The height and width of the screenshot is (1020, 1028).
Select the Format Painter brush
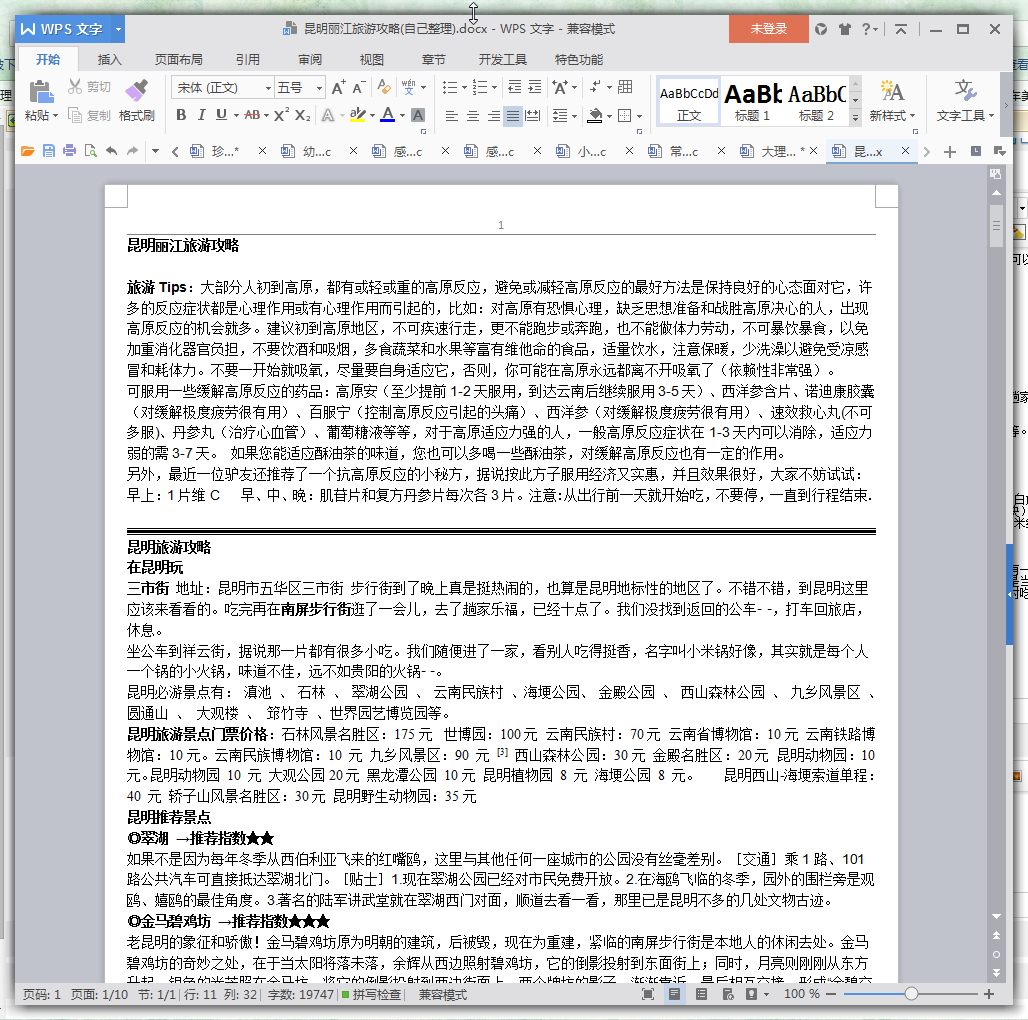point(136,91)
